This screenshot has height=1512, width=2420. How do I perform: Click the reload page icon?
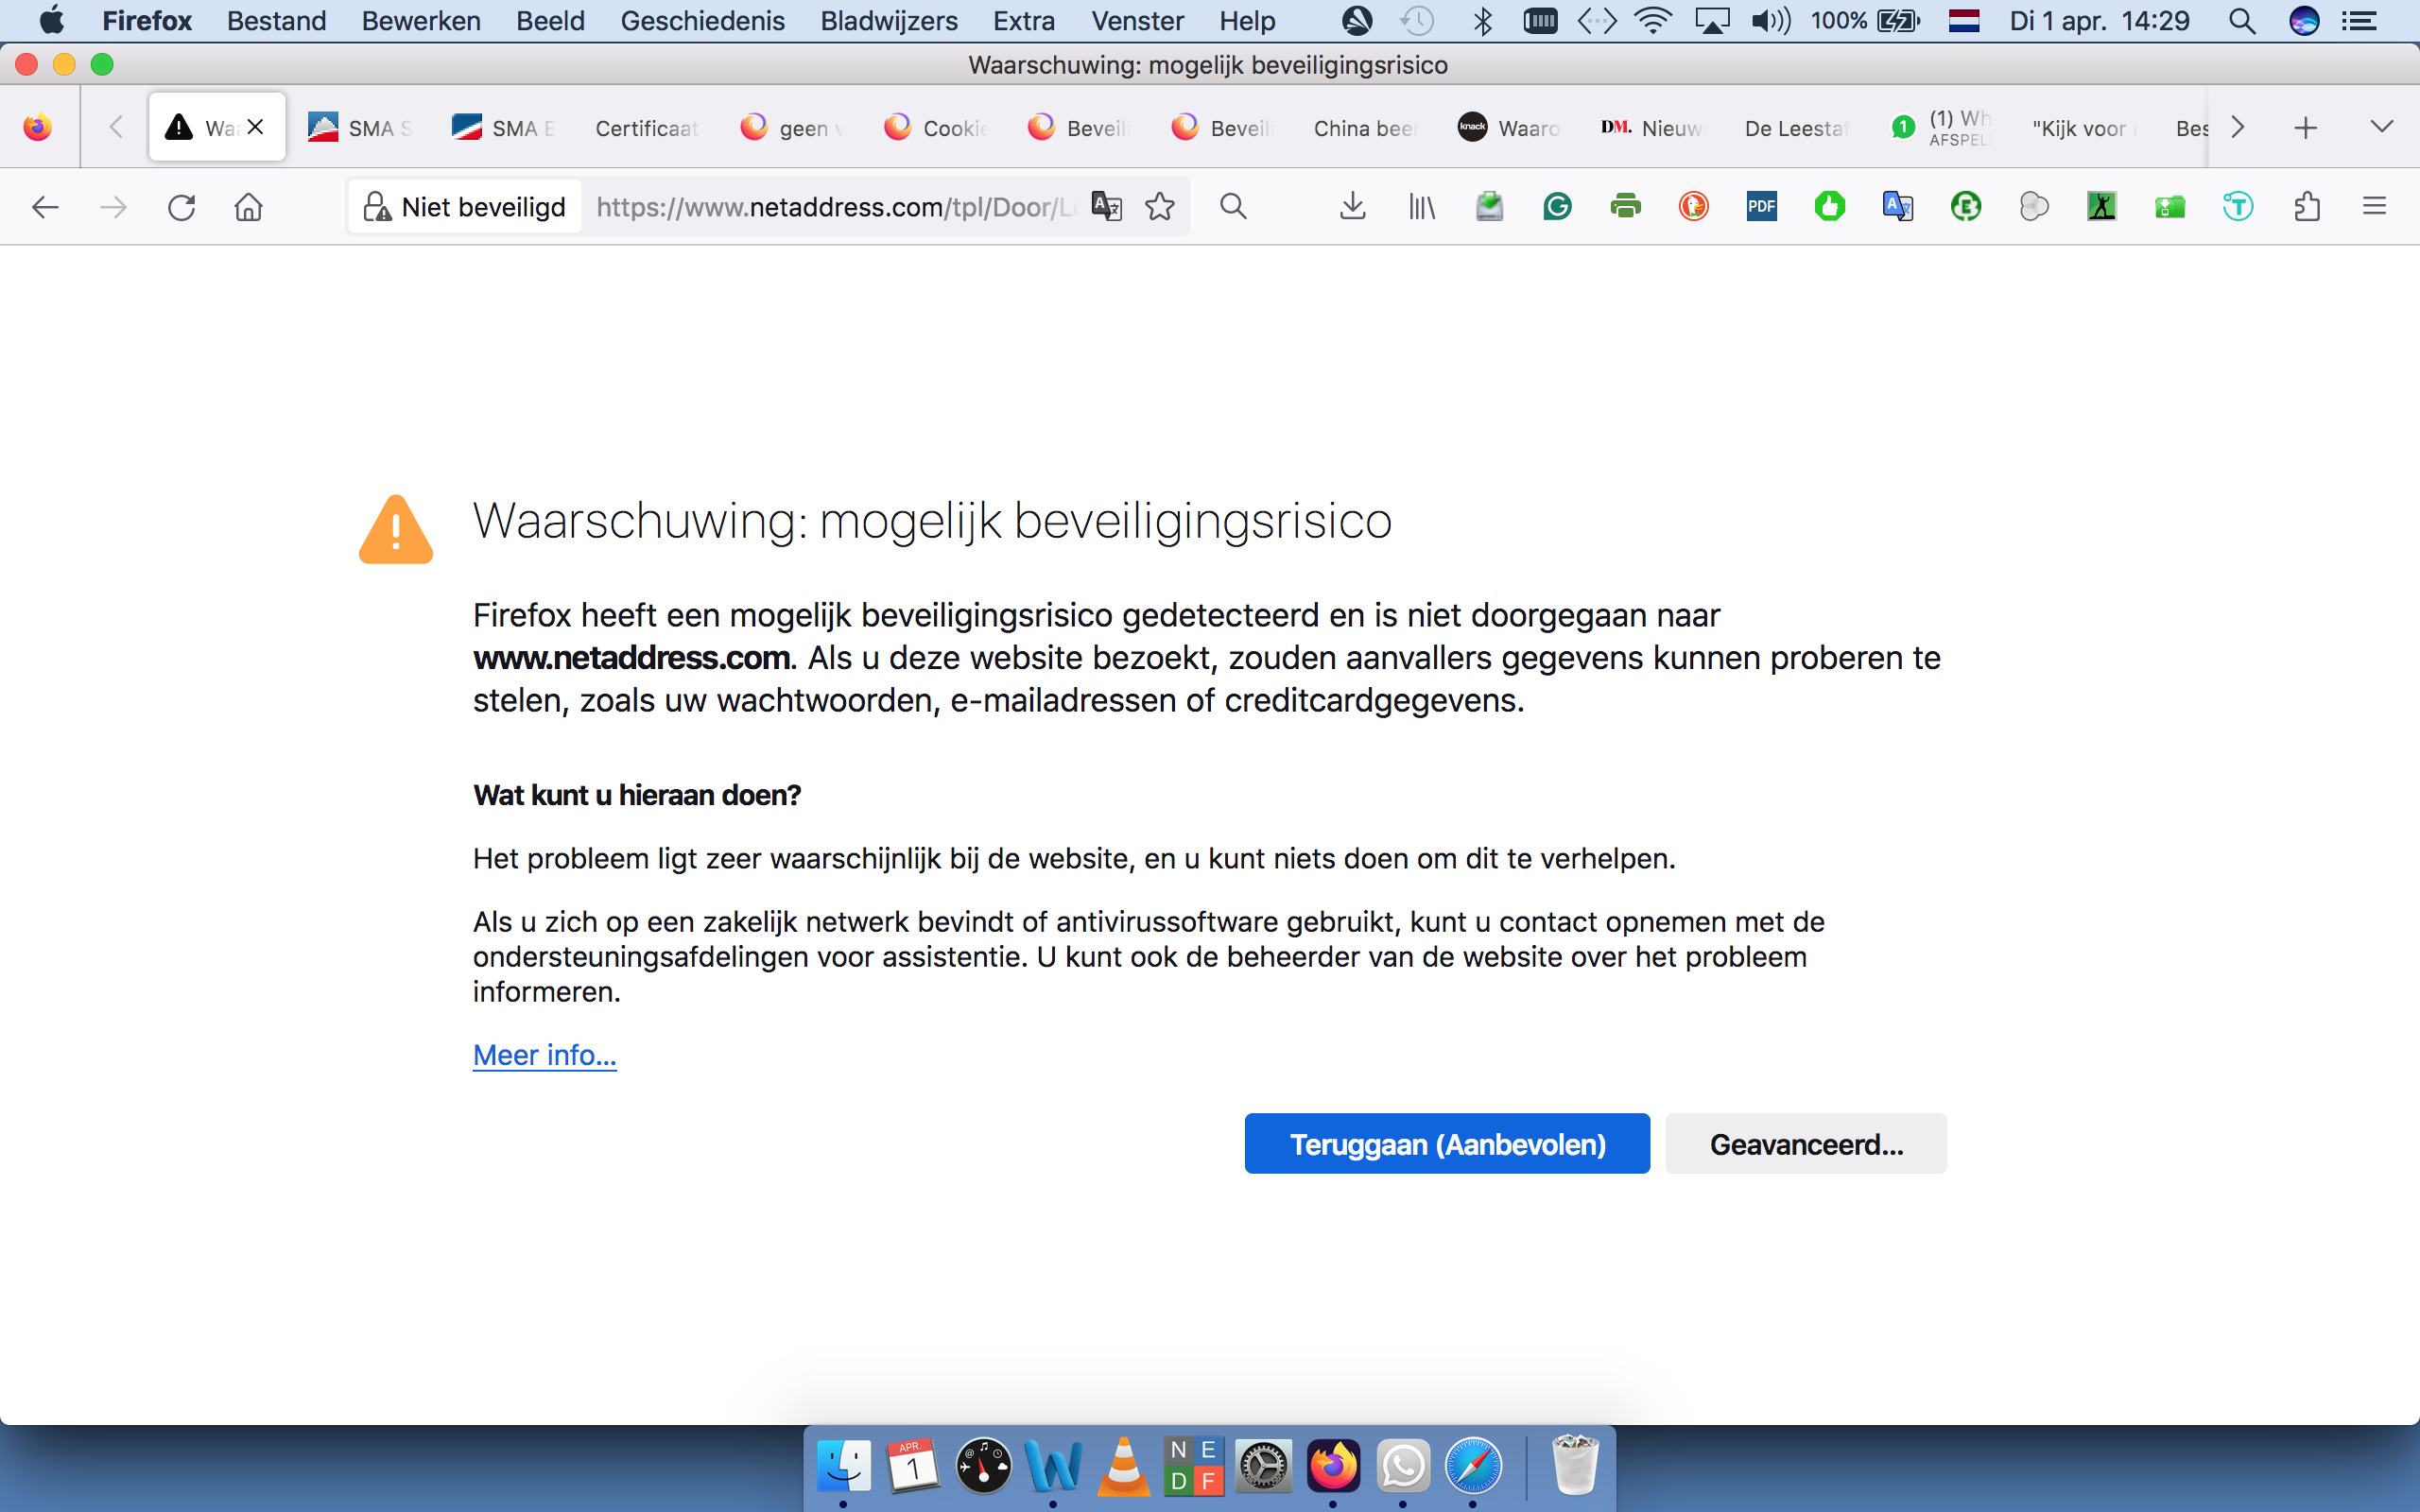click(181, 207)
